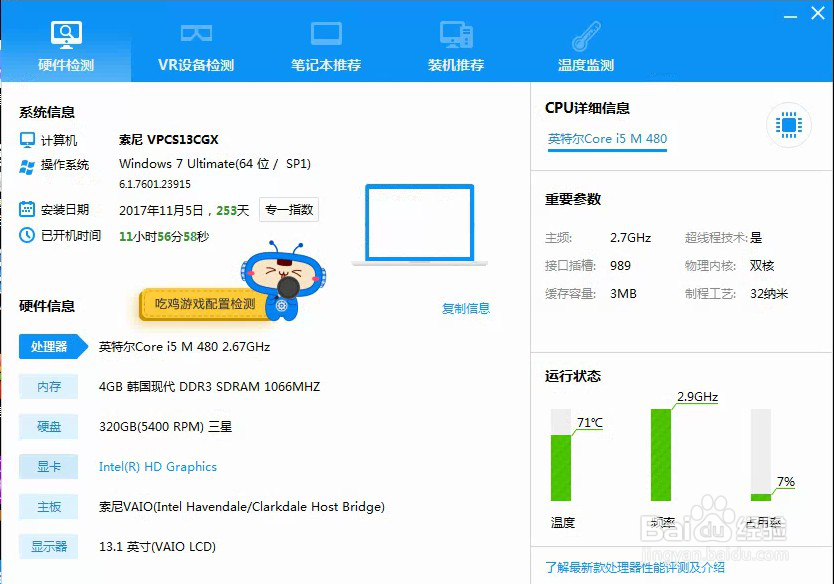Click the 英特尔Core i5 M 480 CPU tab

[x=607, y=139]
